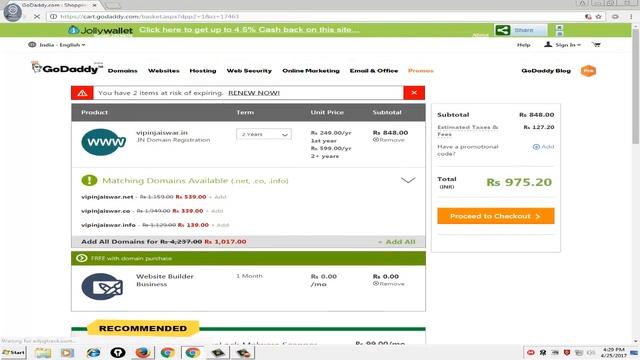Add vipinjaiswar.net to cart
This screenshot has height=360, width=640.
tap(218, 197)
